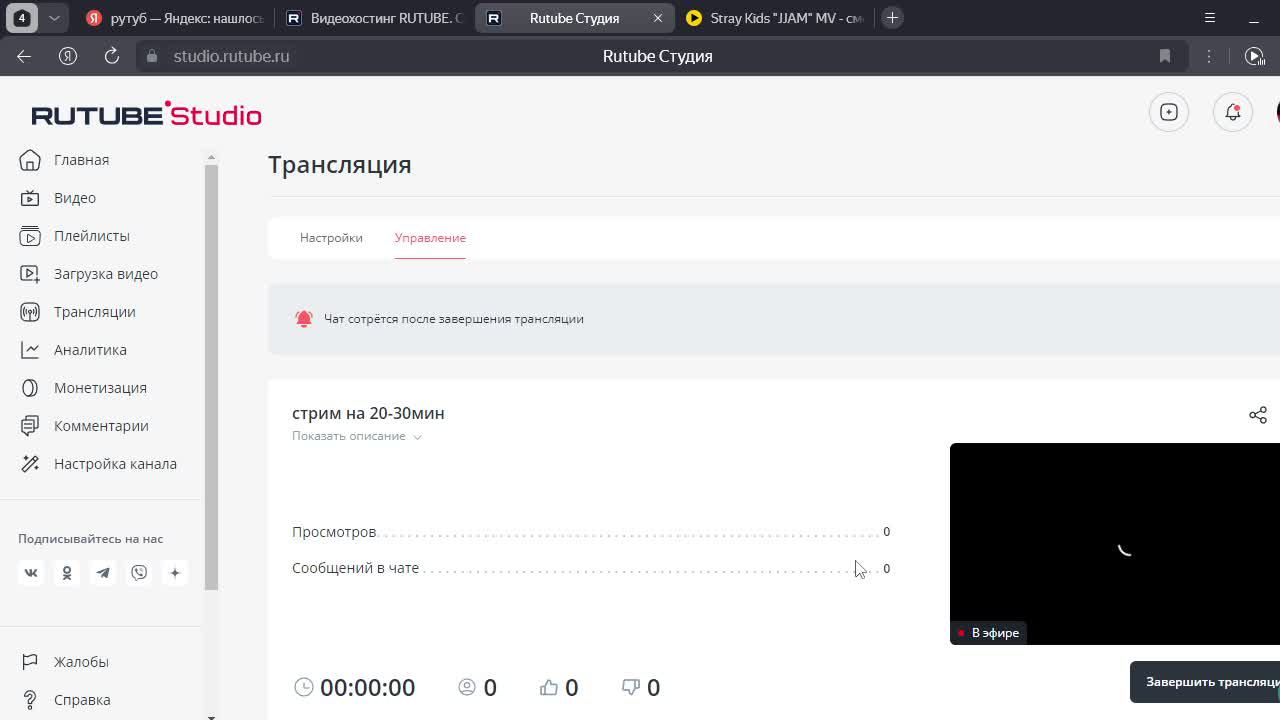
Task: Open the Odnoklassniki social icon
Action: pyautogui.click(x=67, y=573)
